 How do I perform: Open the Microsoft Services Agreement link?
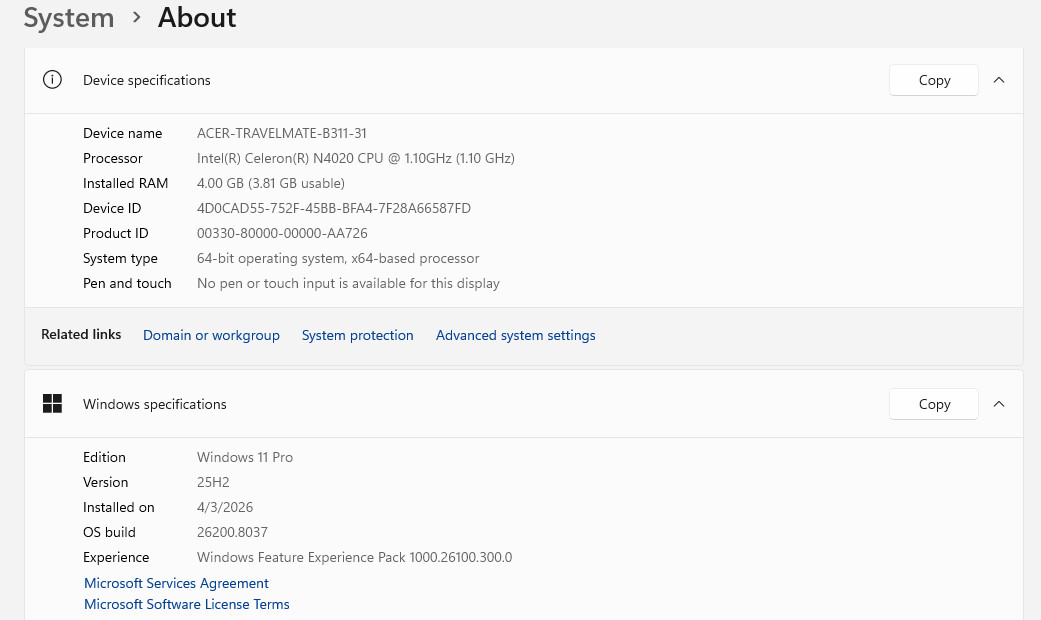176,583
